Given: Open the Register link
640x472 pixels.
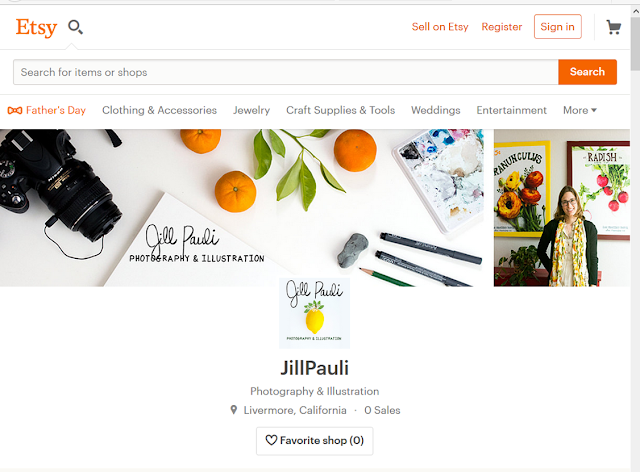Looking at the screenshot, I should pyautogui.click(x=502, y=27).
